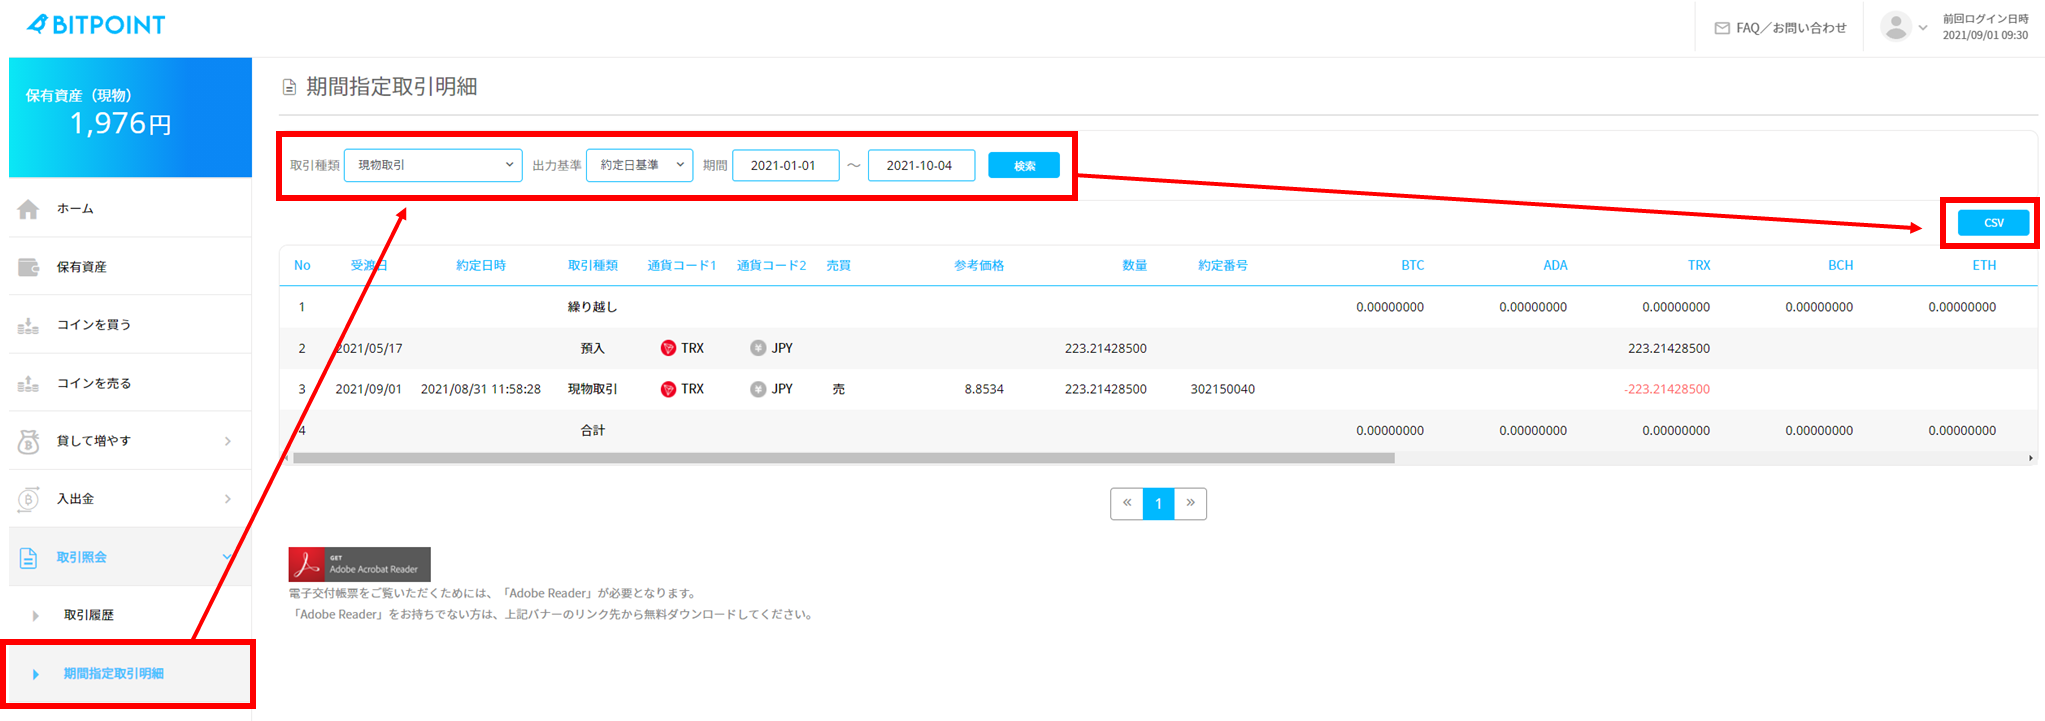Click the コインを売る chart icon
This screenshot has height=721, width=2045.
28,383
